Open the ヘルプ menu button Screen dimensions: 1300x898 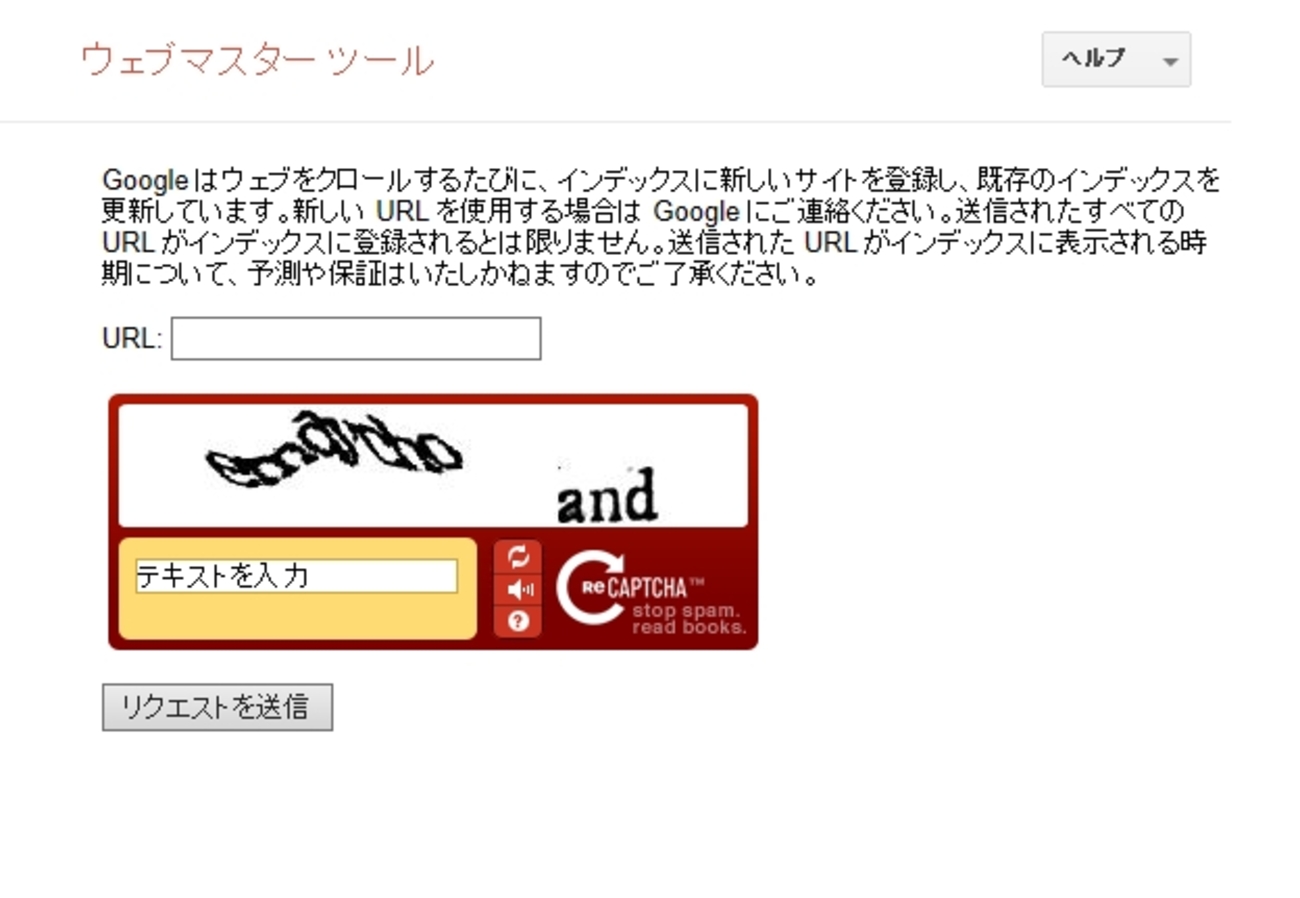click(1116, 59)
